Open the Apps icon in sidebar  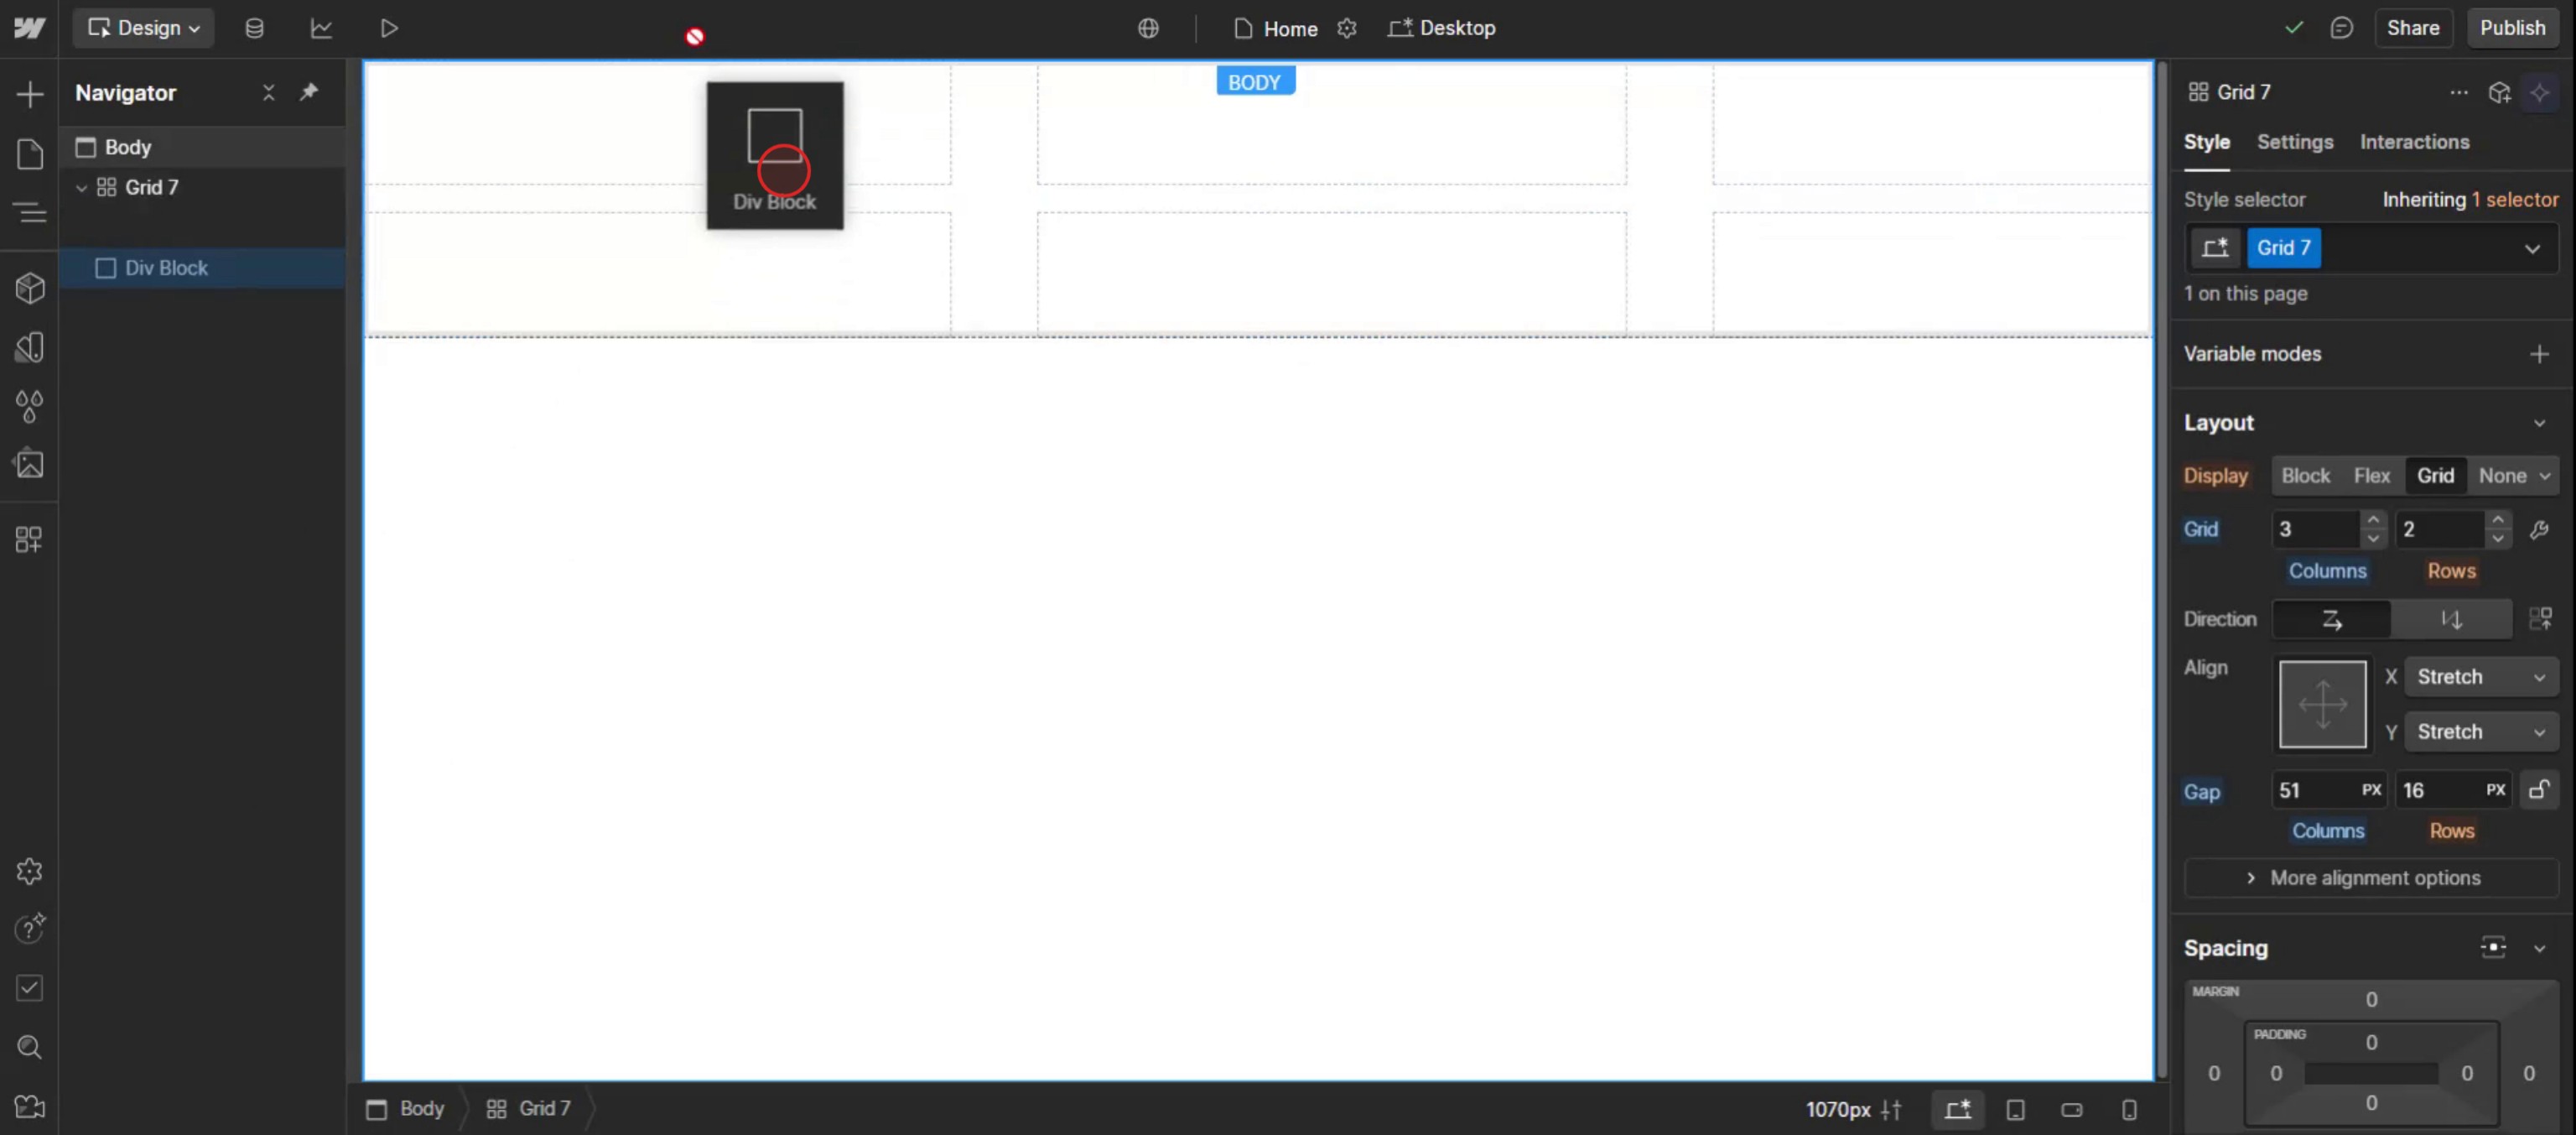30,540
